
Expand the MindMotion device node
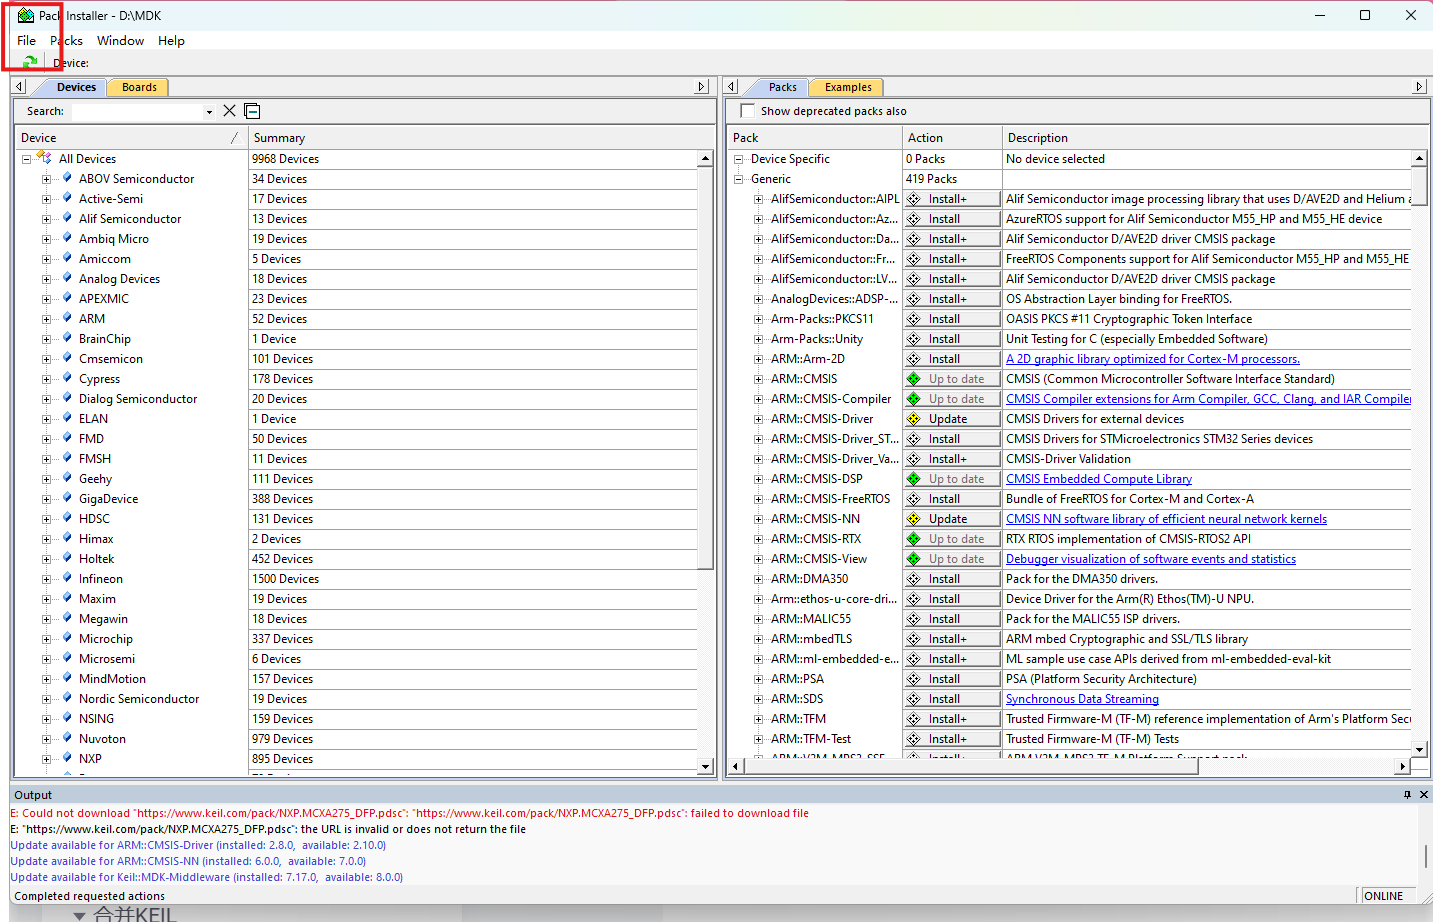46,679
